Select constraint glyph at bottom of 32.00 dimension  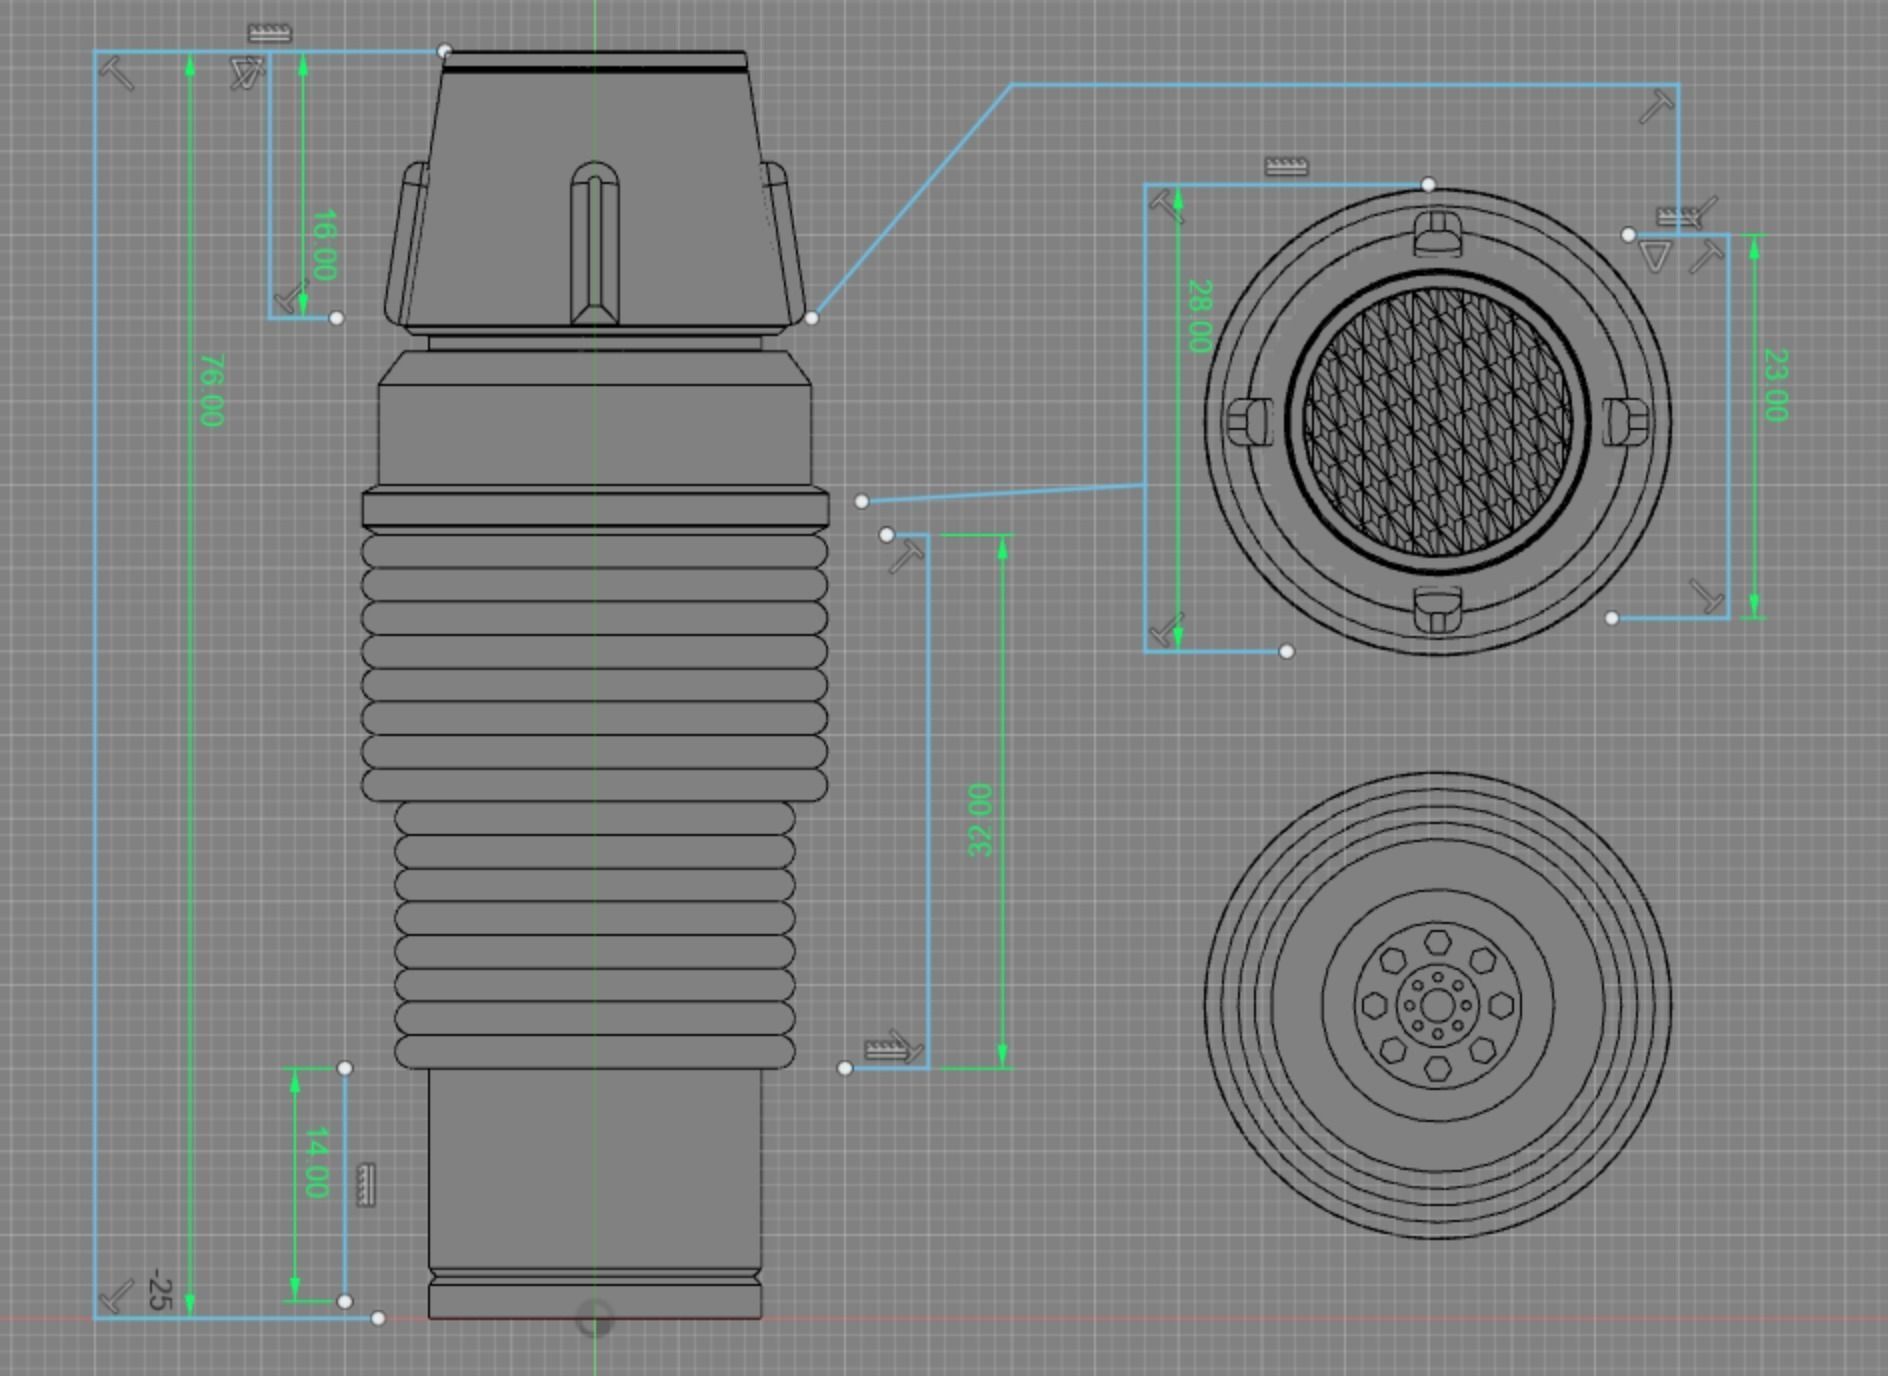point(885,1050)
